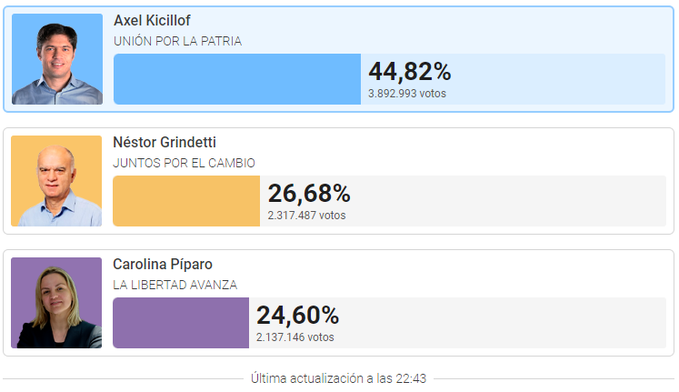This screenshot has width=679, height=392.
Task: Click Néstor Grindetti's candidate photo
Action: [56, 181]
